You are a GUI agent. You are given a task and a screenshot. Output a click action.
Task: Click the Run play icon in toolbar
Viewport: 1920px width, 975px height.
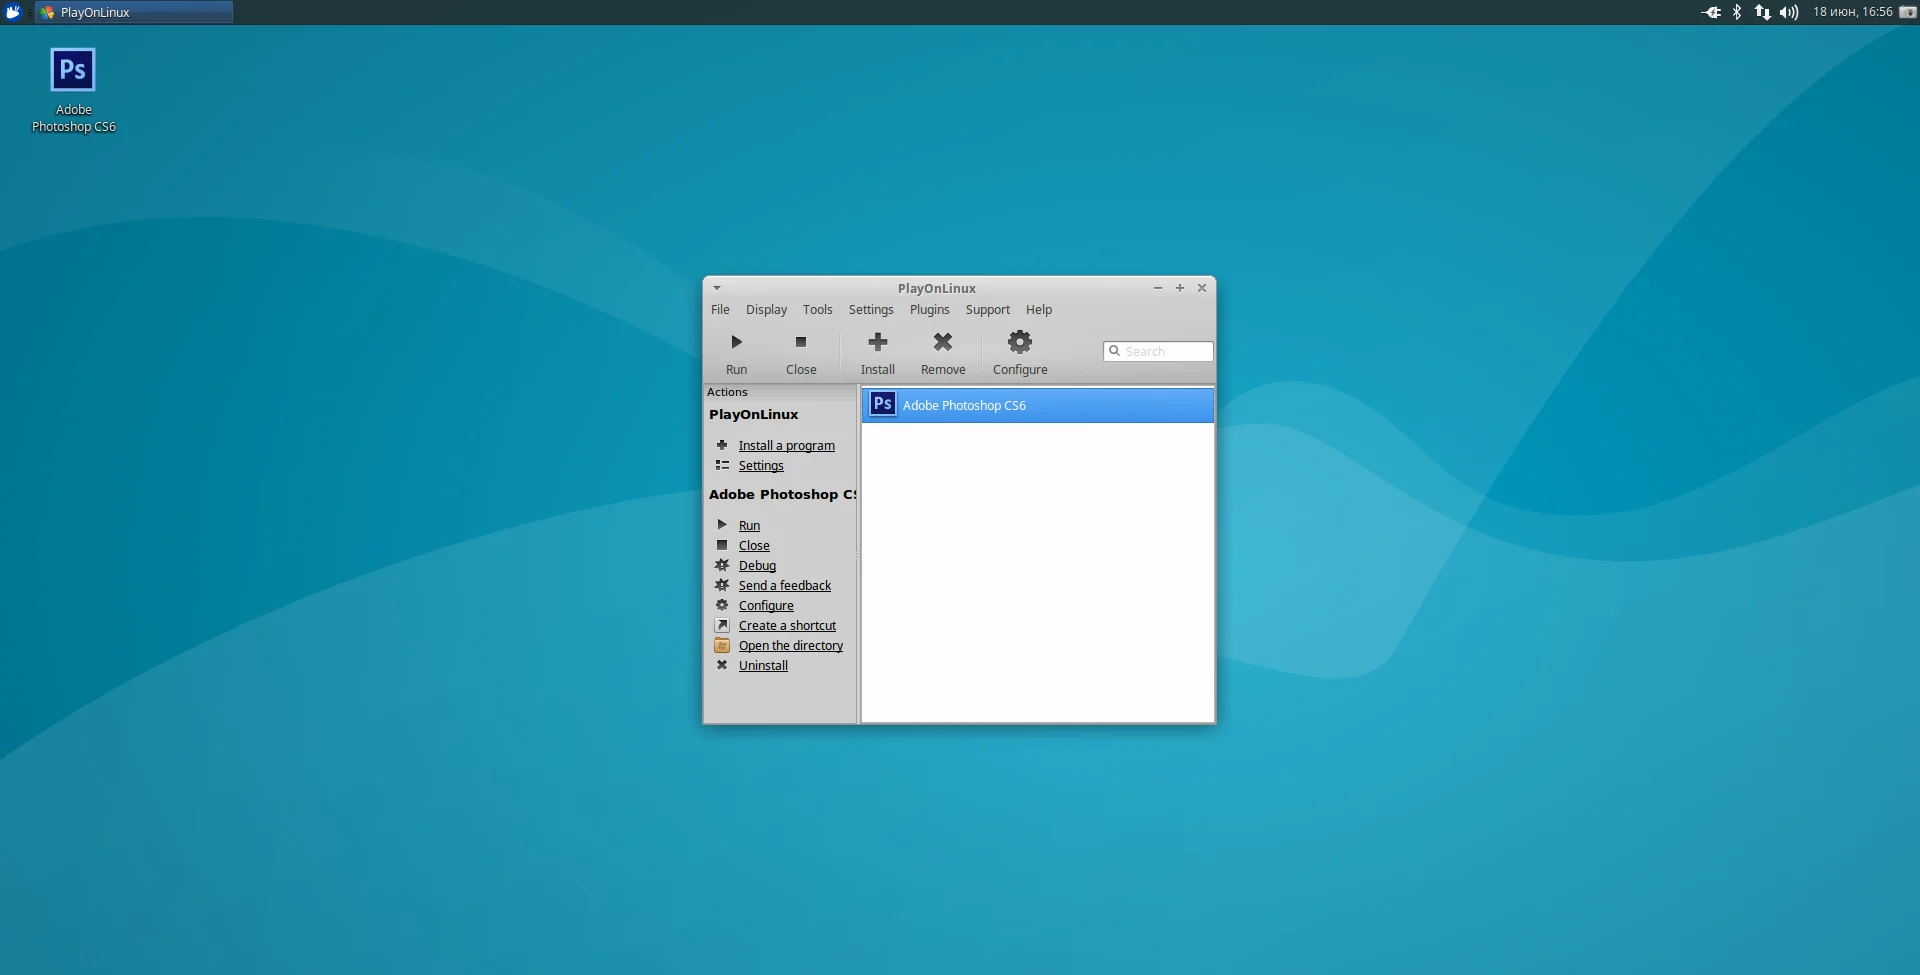point(736,343)
